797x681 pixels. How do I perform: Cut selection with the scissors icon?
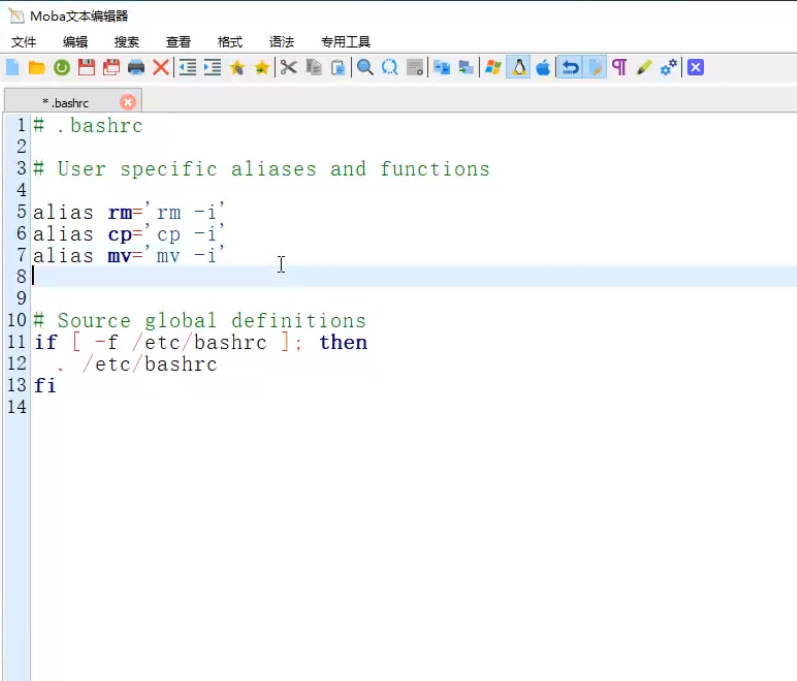pos(289,68)
